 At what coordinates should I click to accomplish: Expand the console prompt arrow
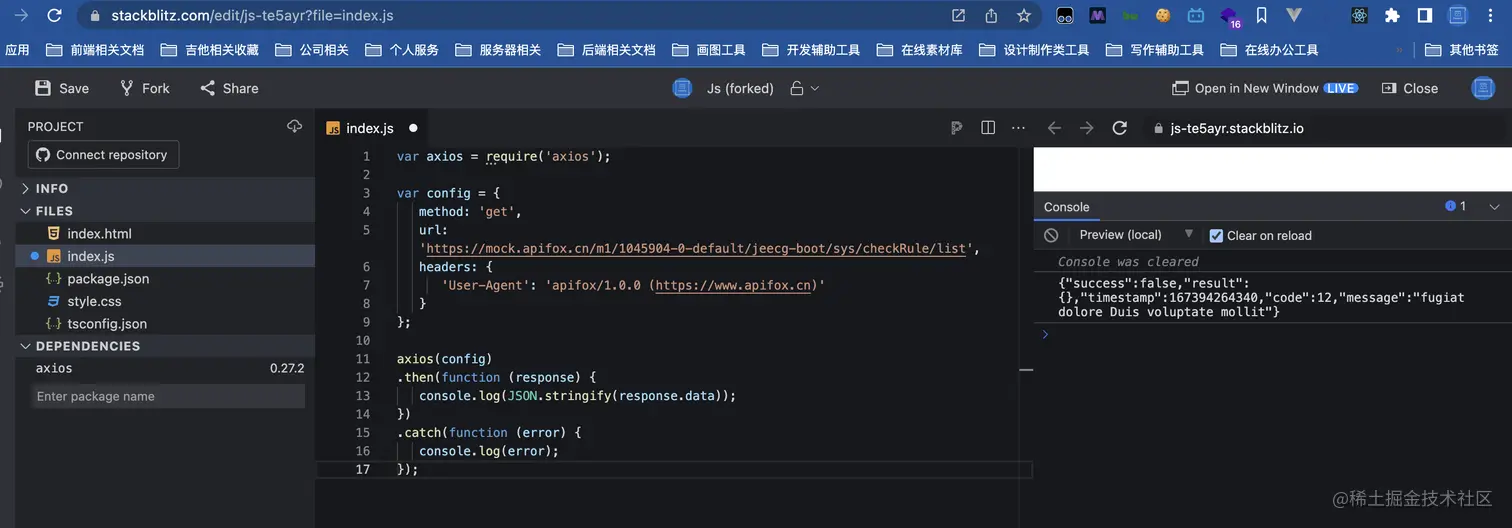[1046, 334]
